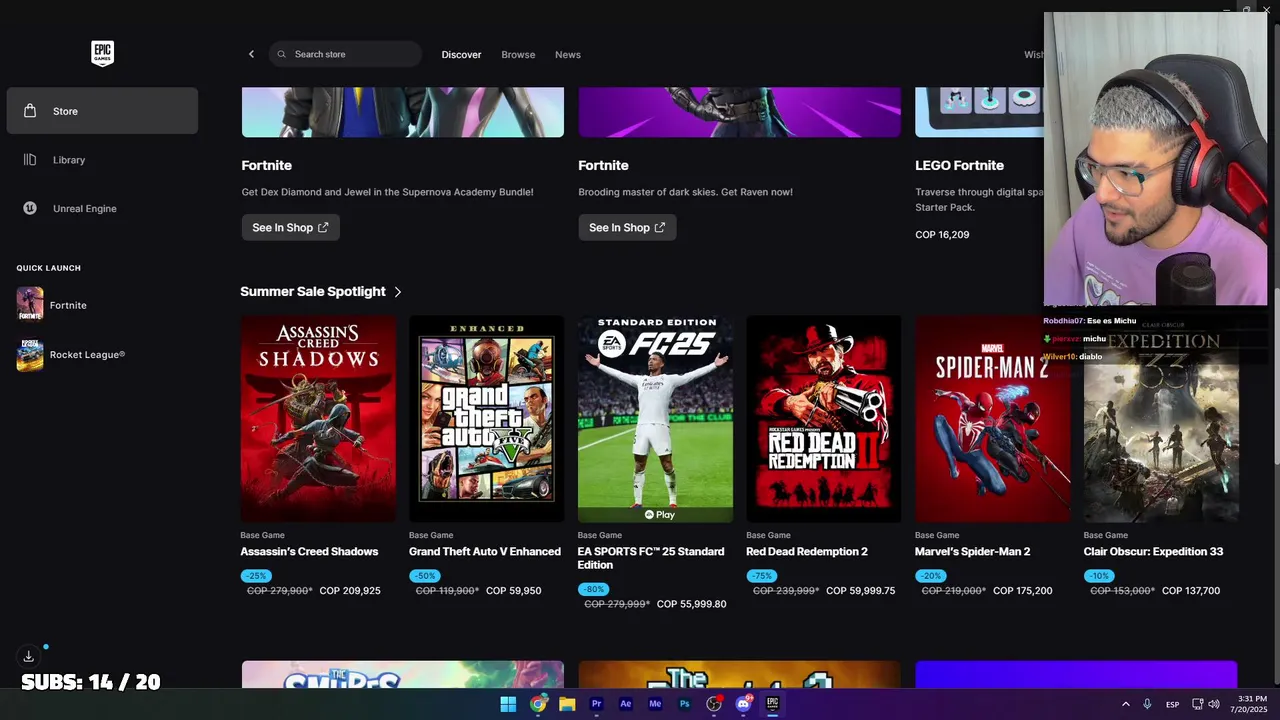Open Adobe Media Encoder from taskbar

click(x=655, y=704)
